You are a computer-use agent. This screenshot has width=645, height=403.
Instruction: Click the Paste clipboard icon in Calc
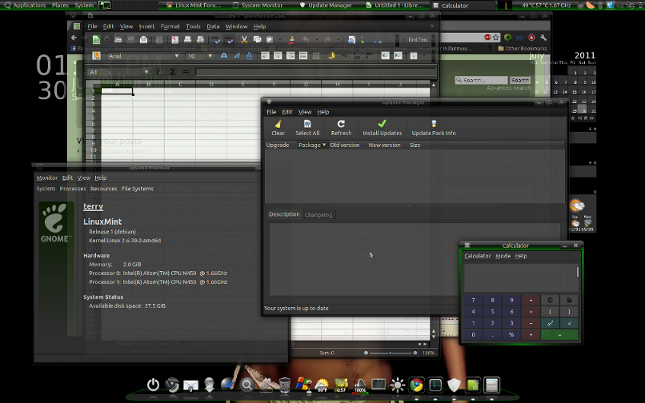click(270, 39)
